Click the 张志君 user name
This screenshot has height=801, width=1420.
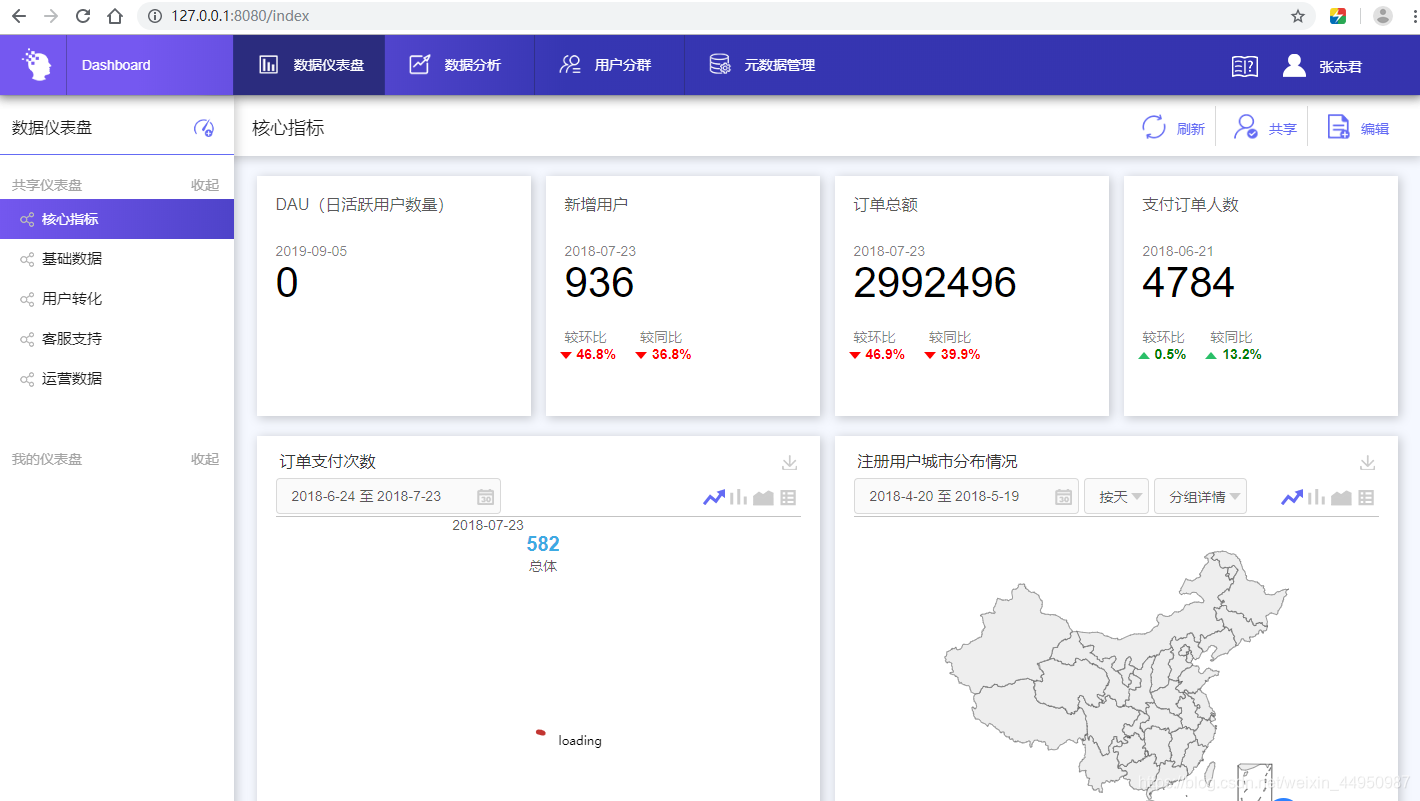click(1340, 67)
